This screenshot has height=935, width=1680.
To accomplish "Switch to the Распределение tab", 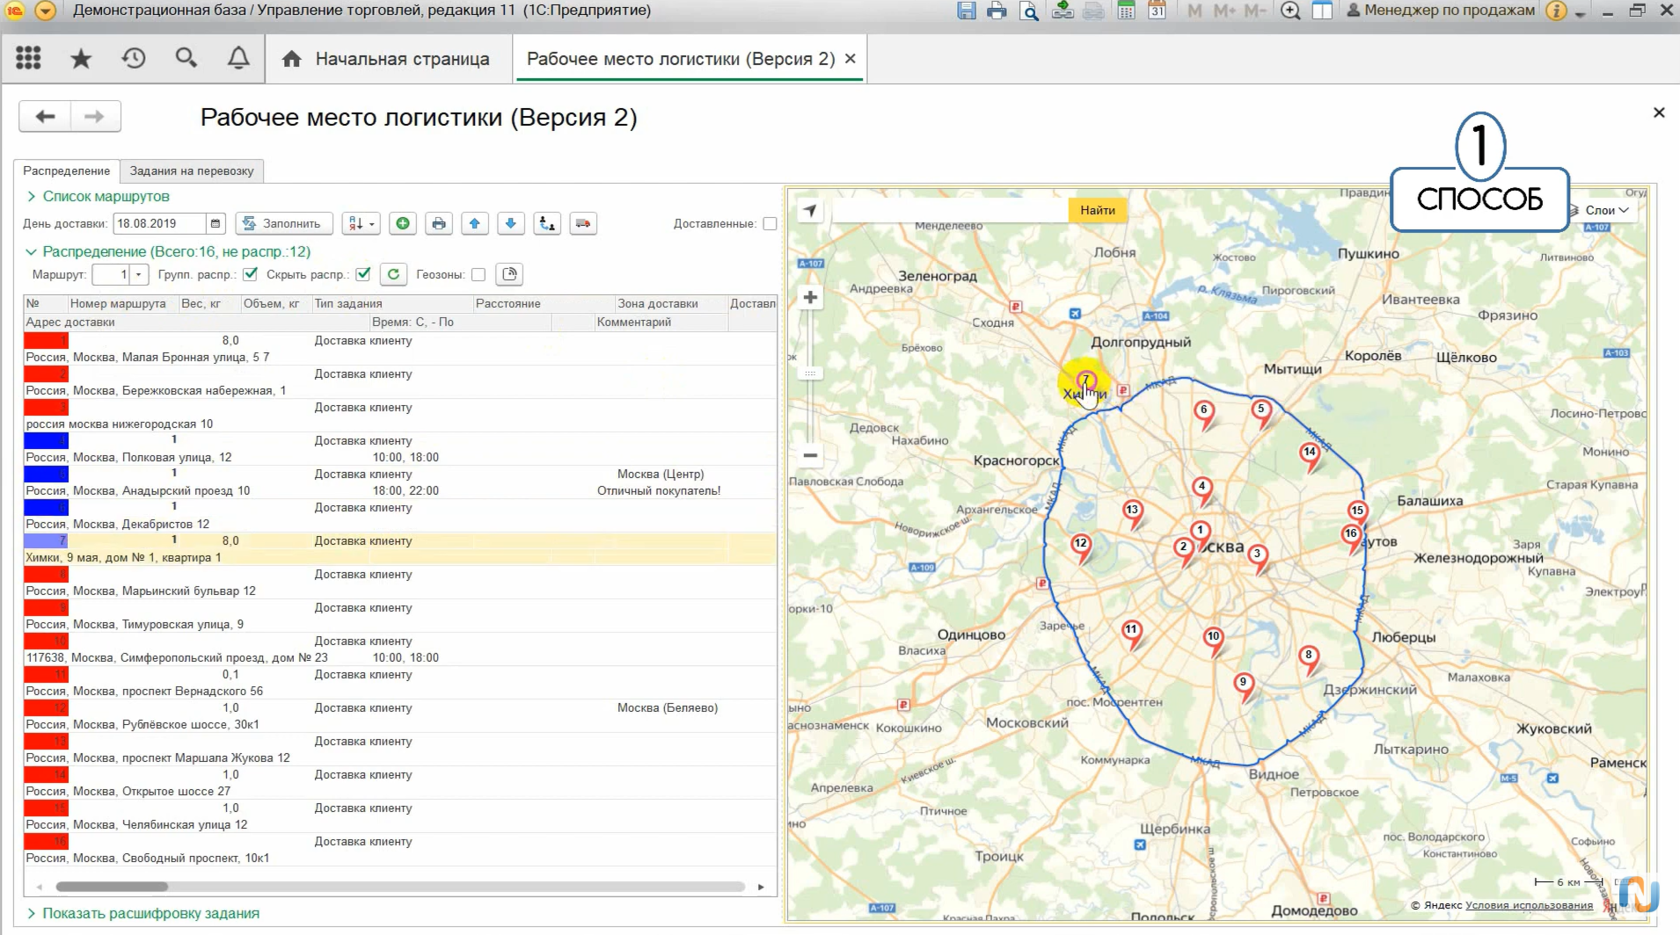I will (x=67, y=171).
